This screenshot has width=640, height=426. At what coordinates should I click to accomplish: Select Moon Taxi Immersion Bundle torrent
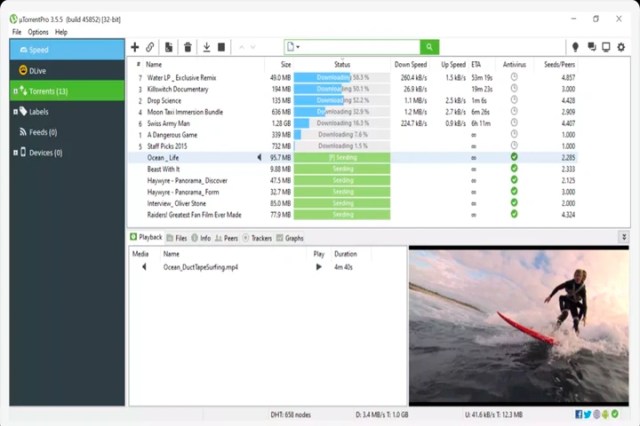353,112
